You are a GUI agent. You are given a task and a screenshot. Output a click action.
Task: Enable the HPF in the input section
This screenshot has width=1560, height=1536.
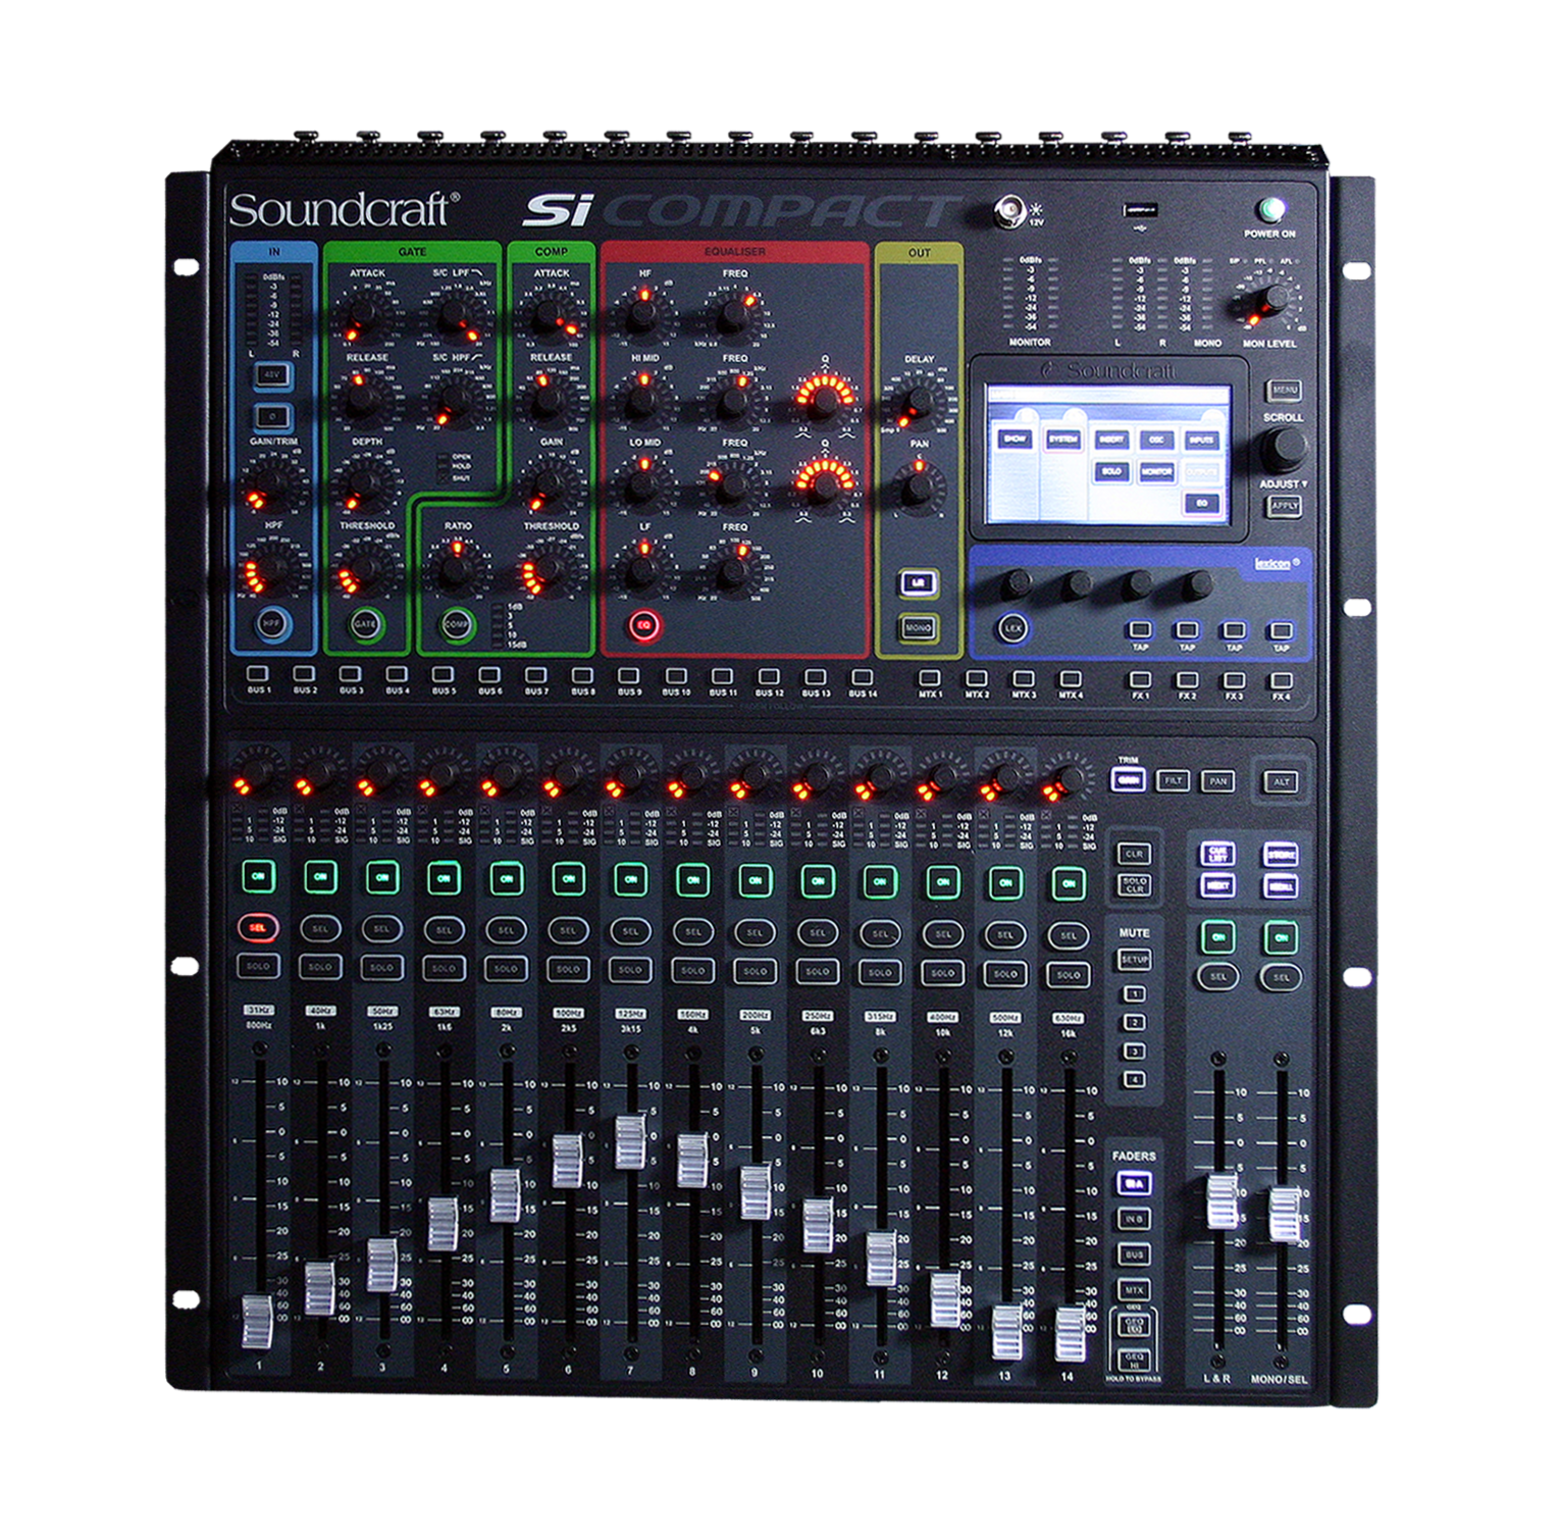coord(271,622)
